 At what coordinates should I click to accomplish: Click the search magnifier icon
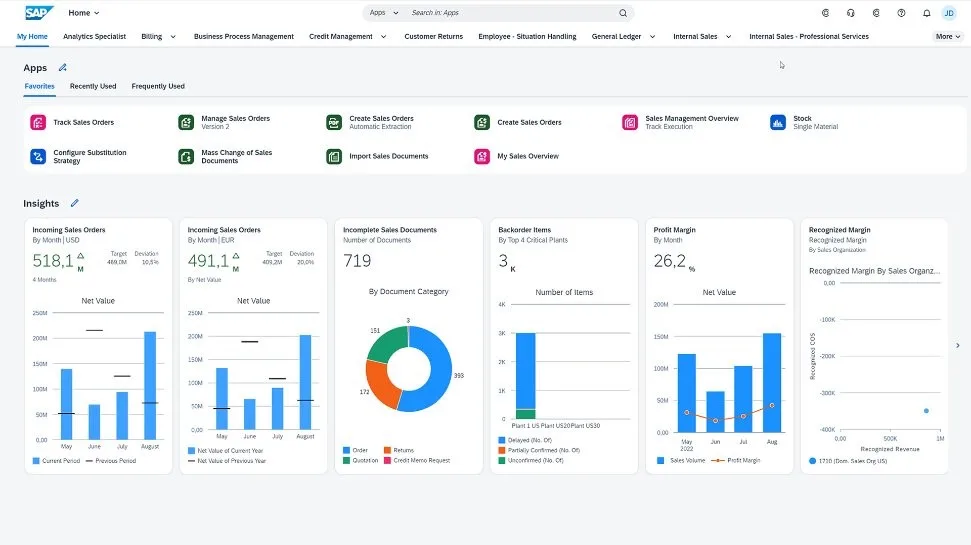(x=623, y=12)
